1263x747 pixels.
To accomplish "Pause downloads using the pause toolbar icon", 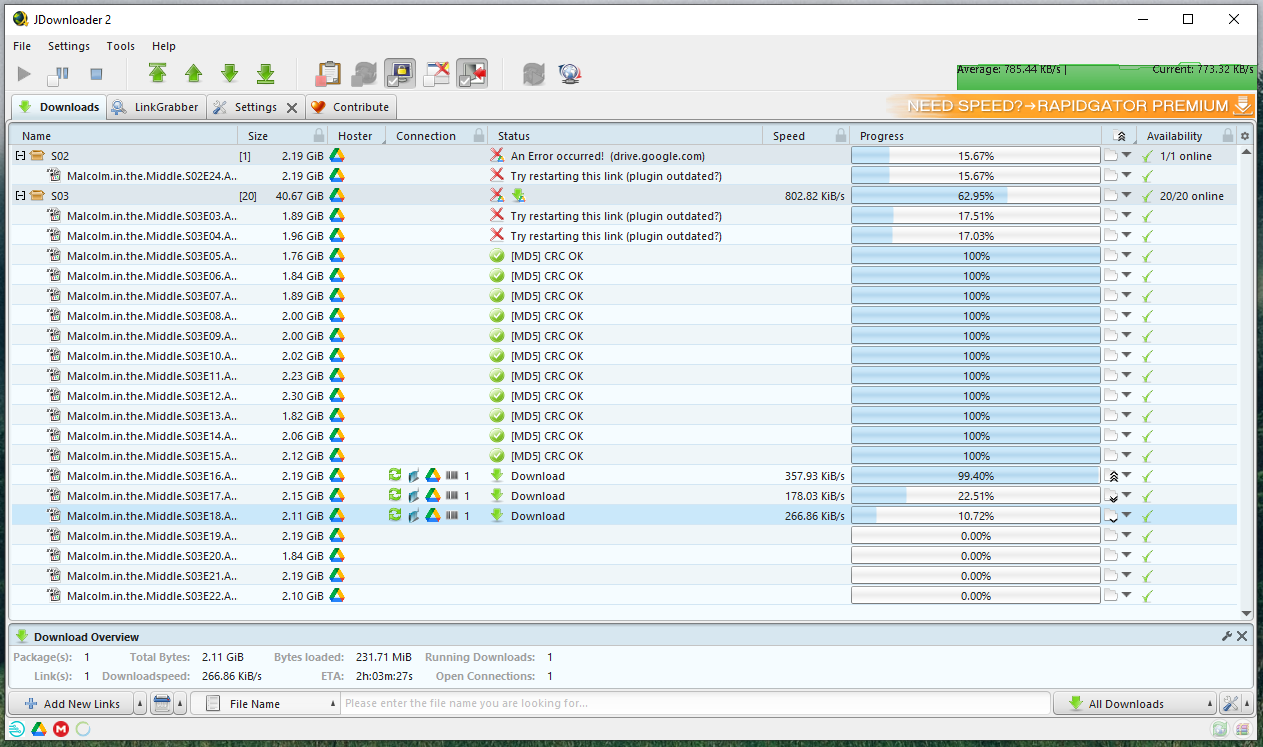I will (x=60, y=73).
